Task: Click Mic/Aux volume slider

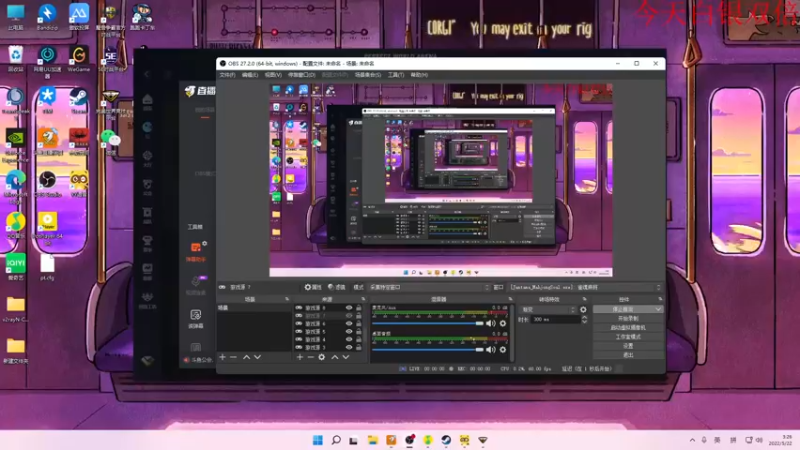Action: click(x=428, y=323)
